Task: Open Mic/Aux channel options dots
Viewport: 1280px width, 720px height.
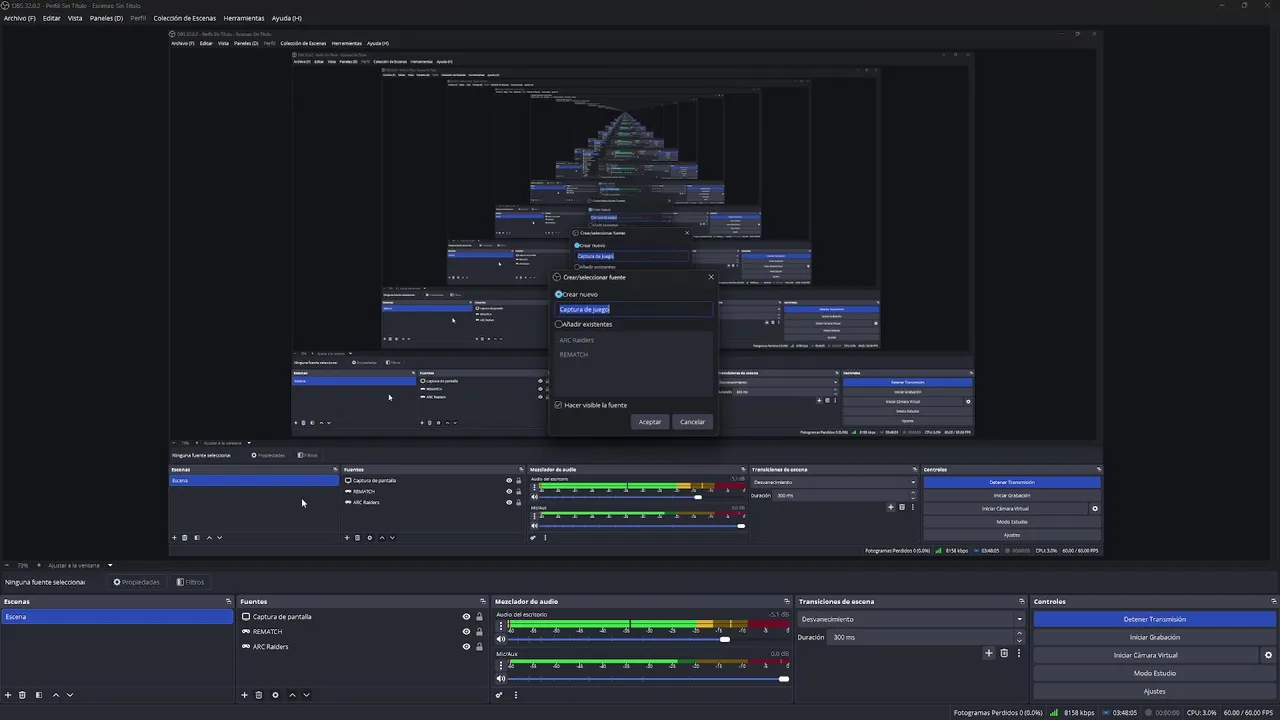Action: click(x=501, y=666)
